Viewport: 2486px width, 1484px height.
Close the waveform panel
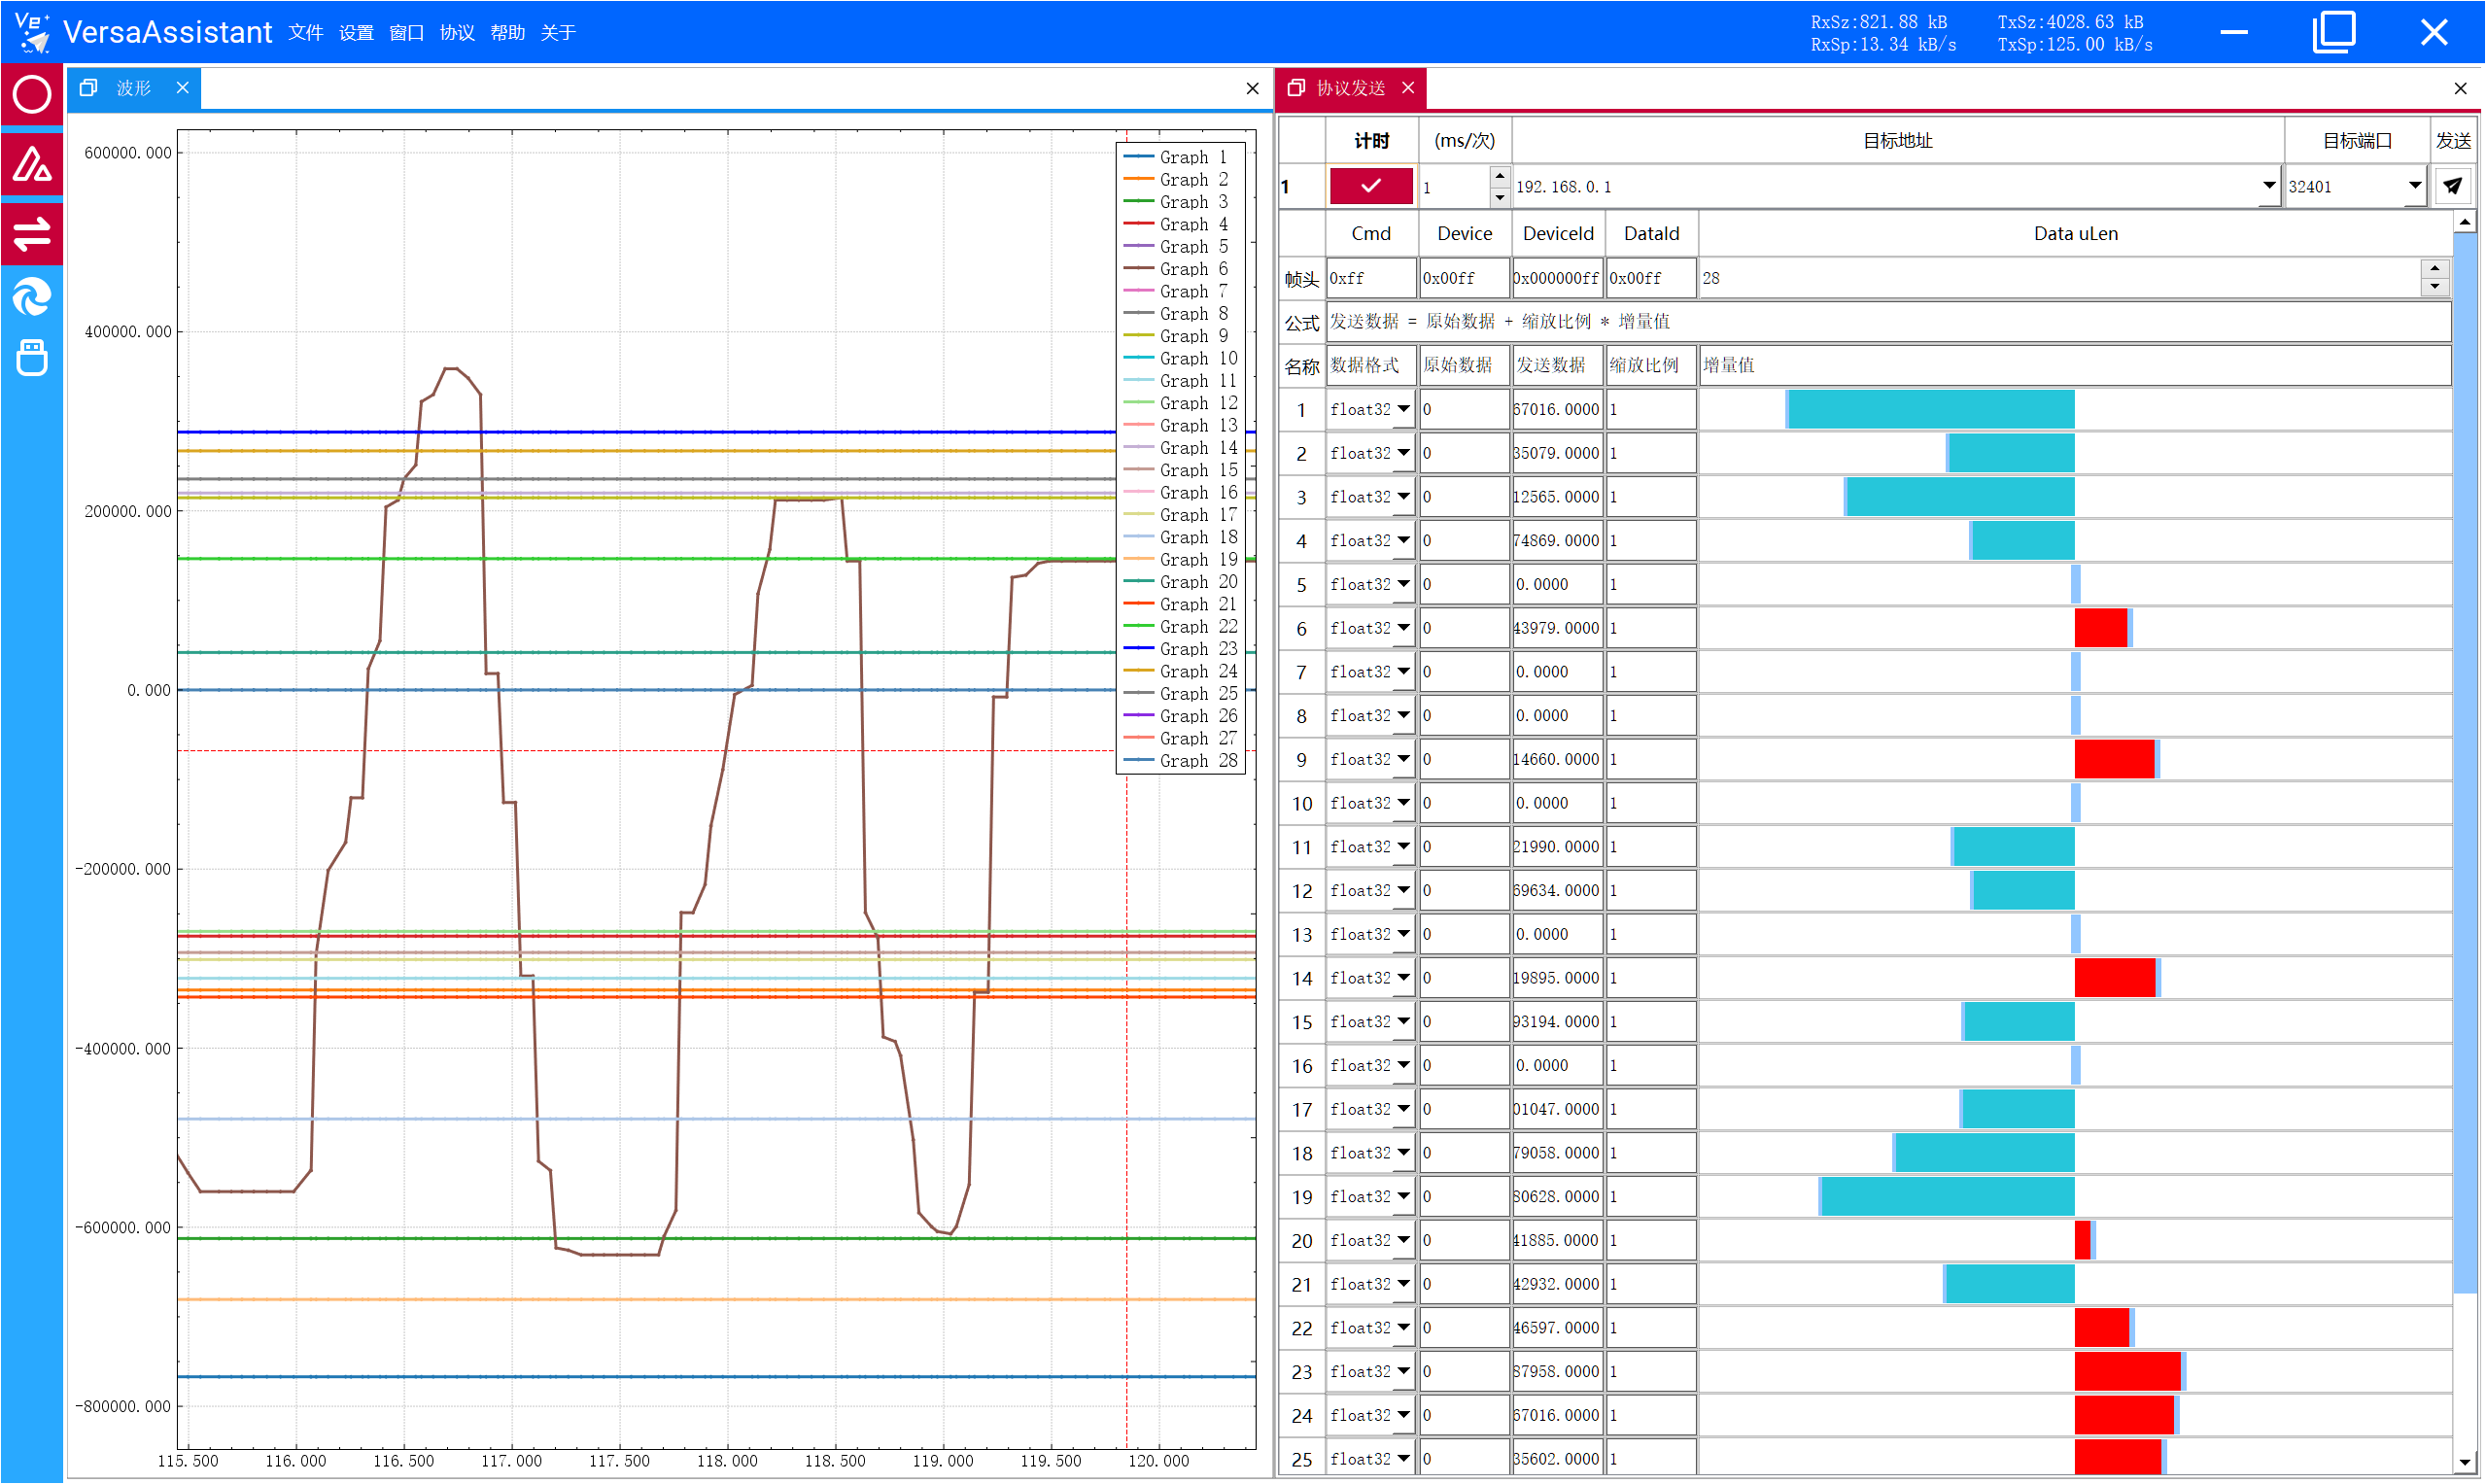(x=1253, y=89)
